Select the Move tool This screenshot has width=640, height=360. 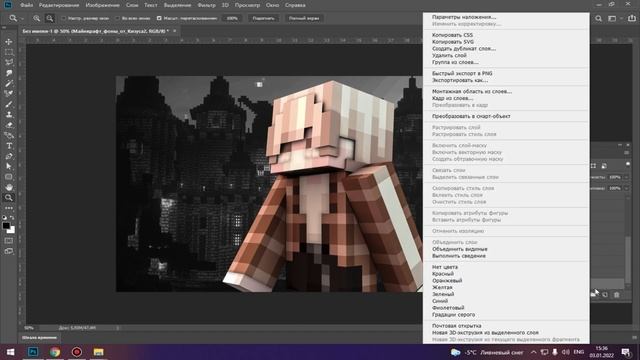(x=9, y=42)
